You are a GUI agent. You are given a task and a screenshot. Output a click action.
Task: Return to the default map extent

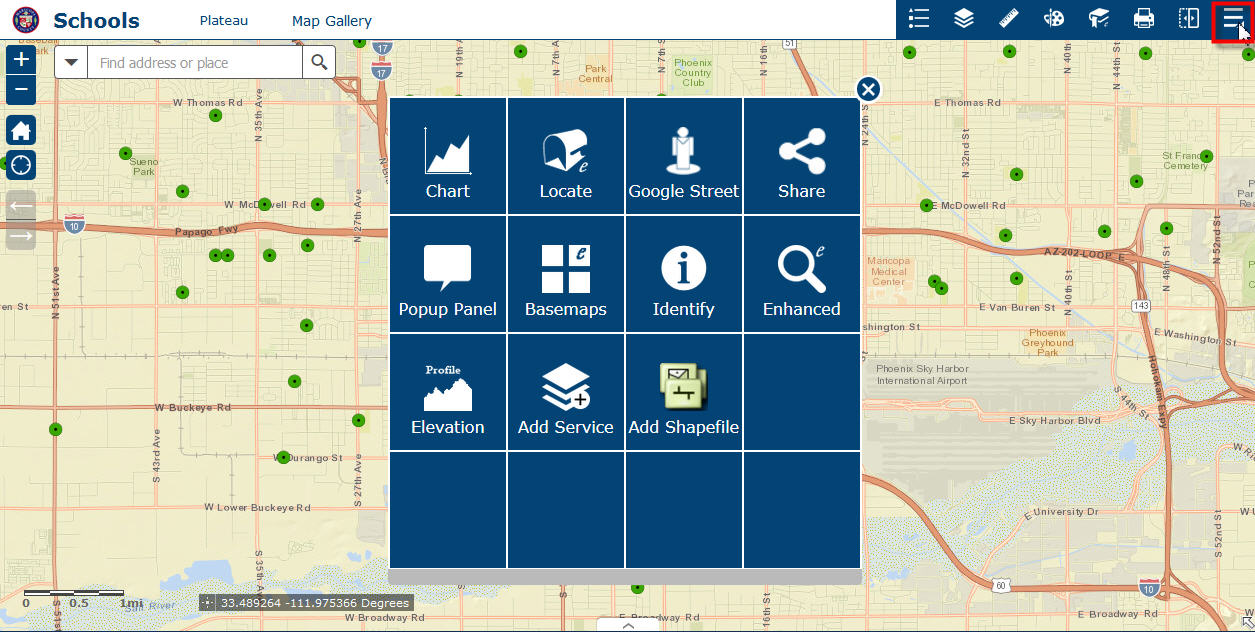click(x=21, y=130)
